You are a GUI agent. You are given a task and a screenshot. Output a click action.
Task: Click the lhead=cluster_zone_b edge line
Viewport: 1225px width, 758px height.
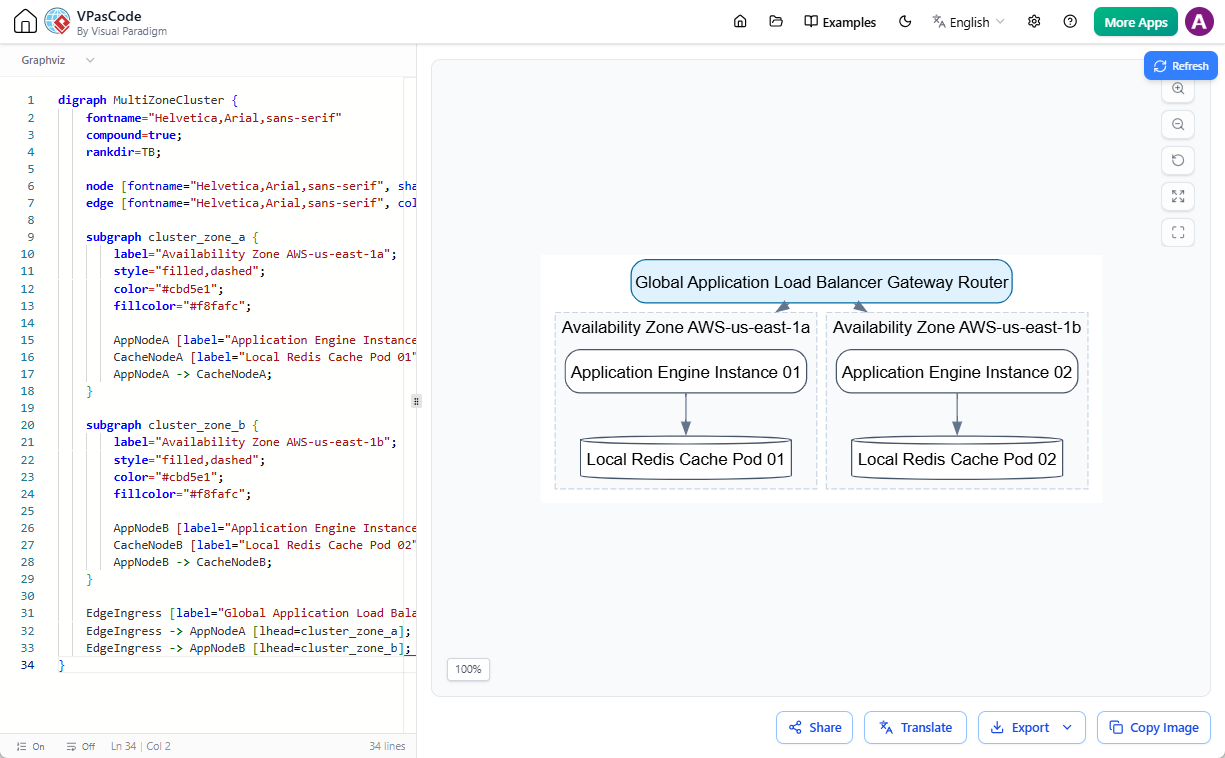[x=249, y=648]
